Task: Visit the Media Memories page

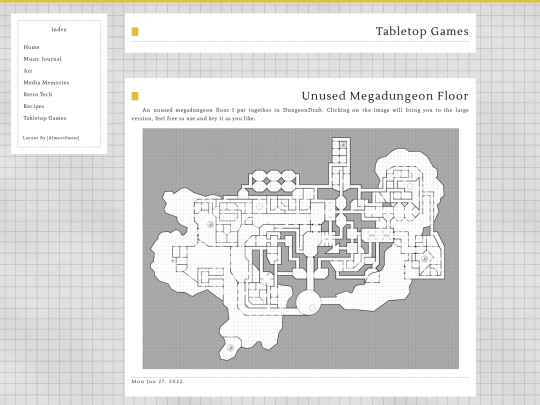Action: tap(46, 83)
